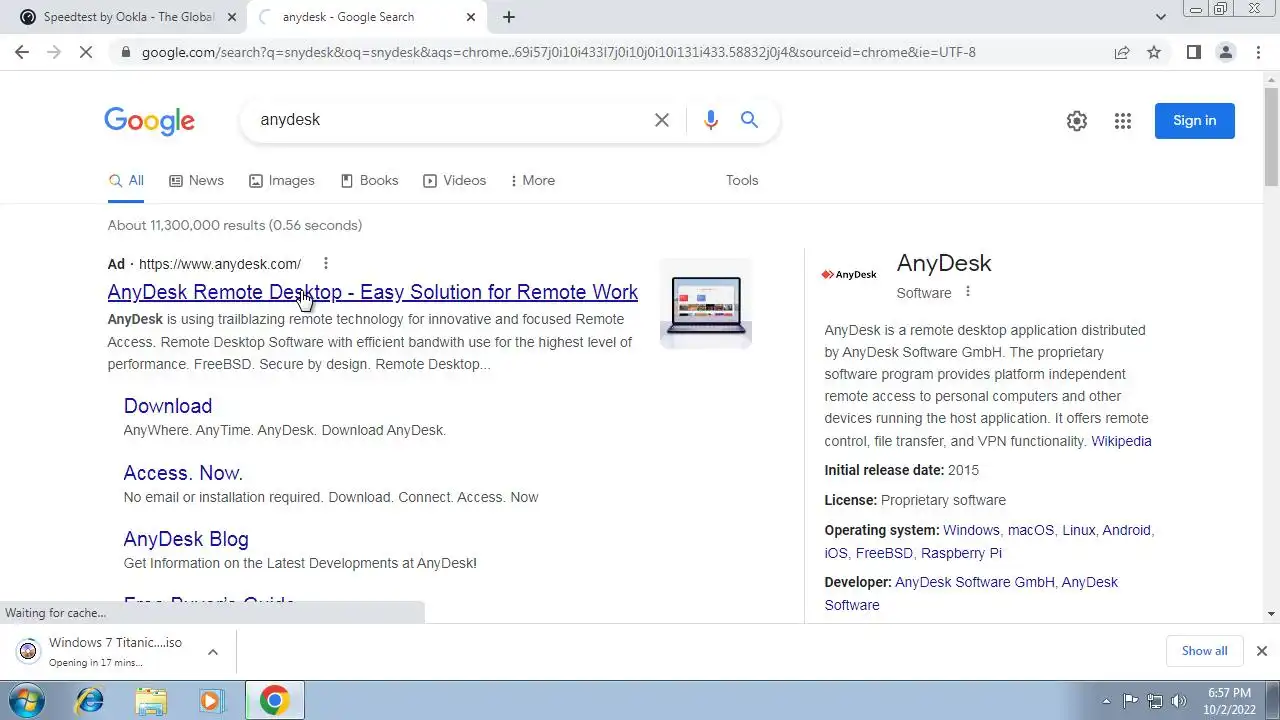Expand the More search options
The height and width of the screenshot is (720, 1280).
(532, 181)
